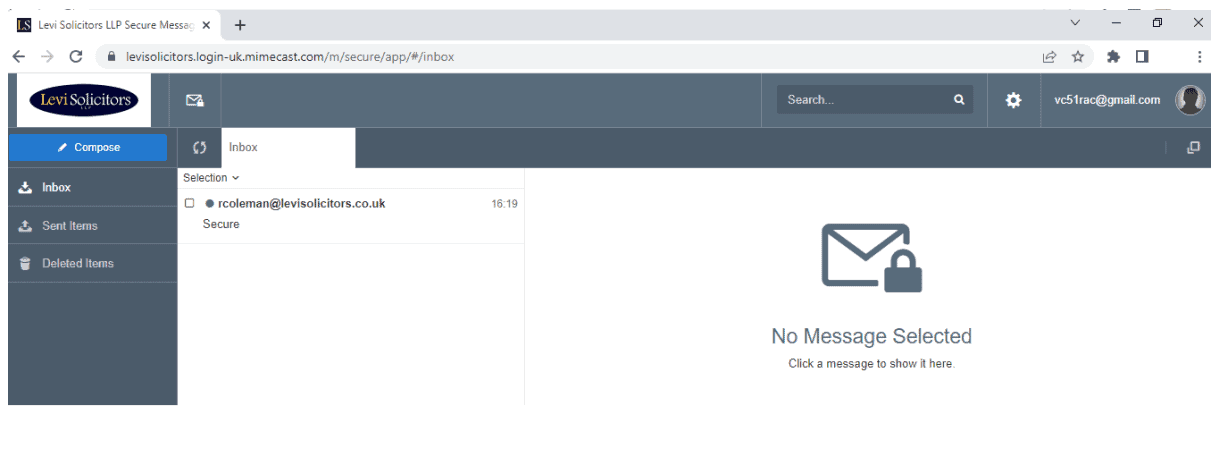
Task: Click the user profile avatar
Action: click(x=1189, y=100)
